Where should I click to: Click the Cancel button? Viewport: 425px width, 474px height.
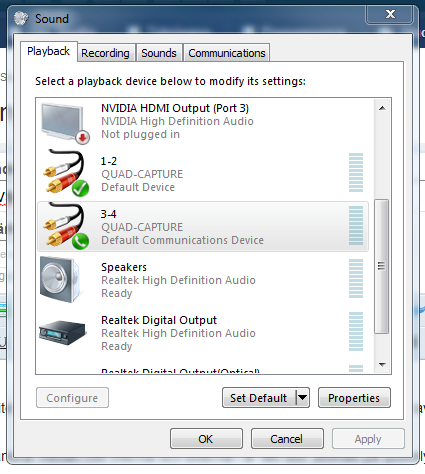287,439
